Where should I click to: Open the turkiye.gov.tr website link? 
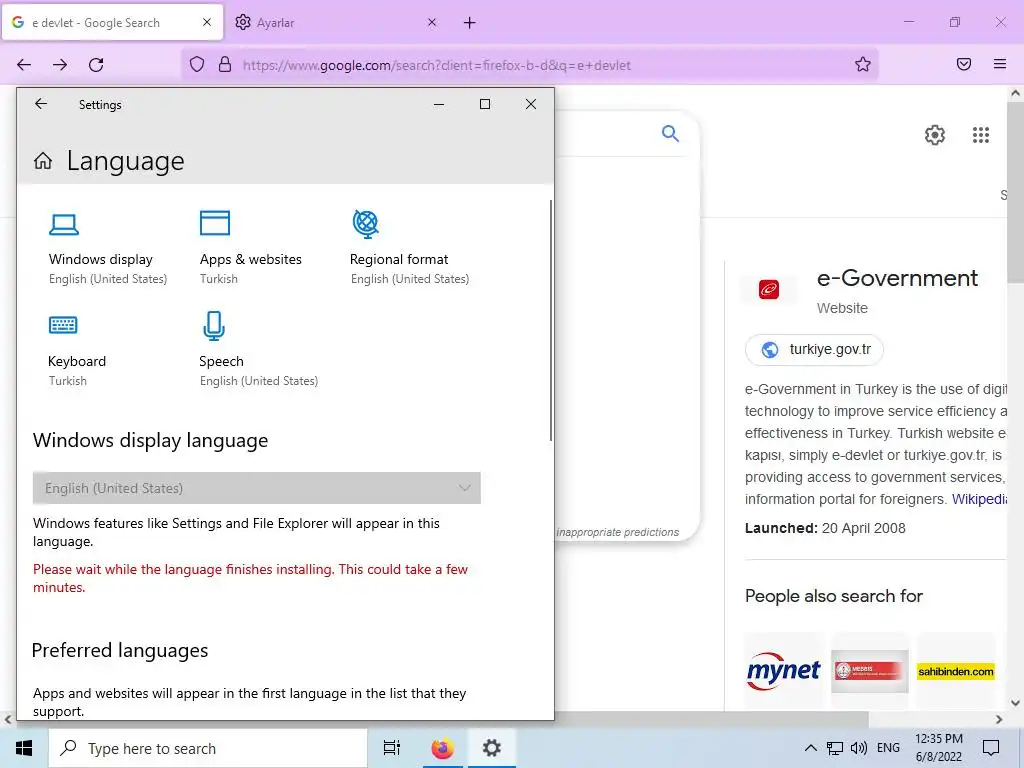coord(814,349)
